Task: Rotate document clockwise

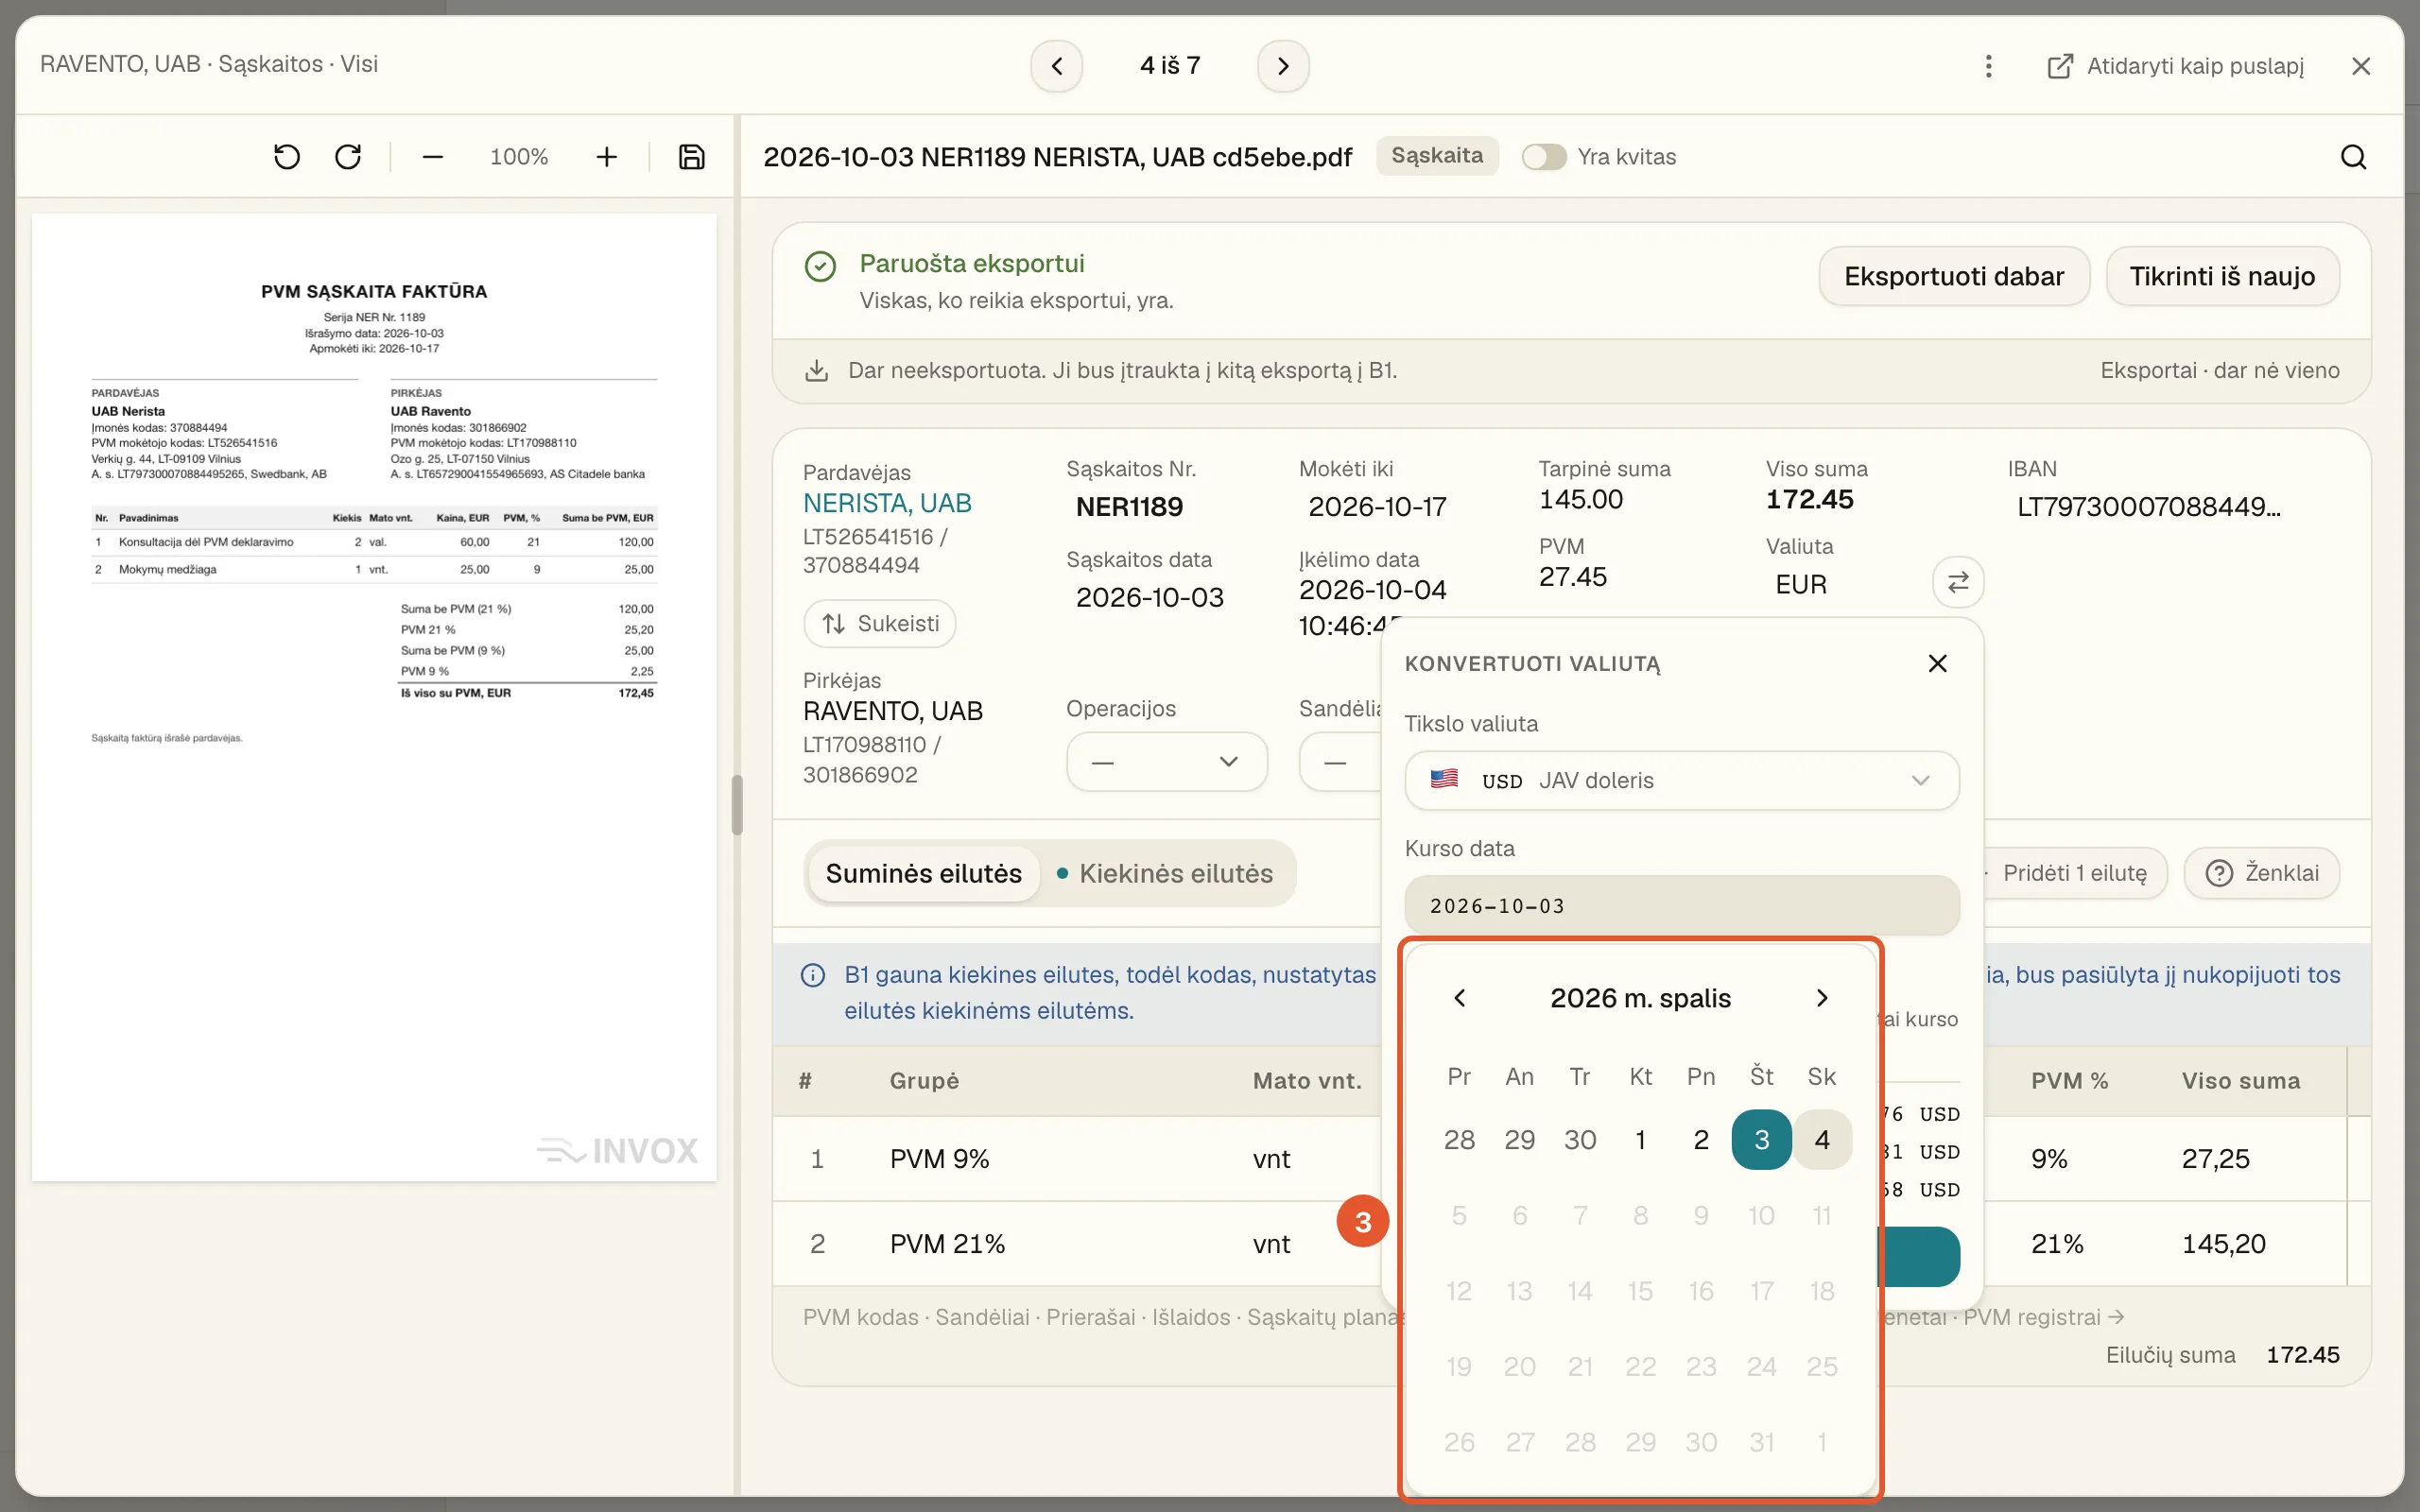Action: 348,157
